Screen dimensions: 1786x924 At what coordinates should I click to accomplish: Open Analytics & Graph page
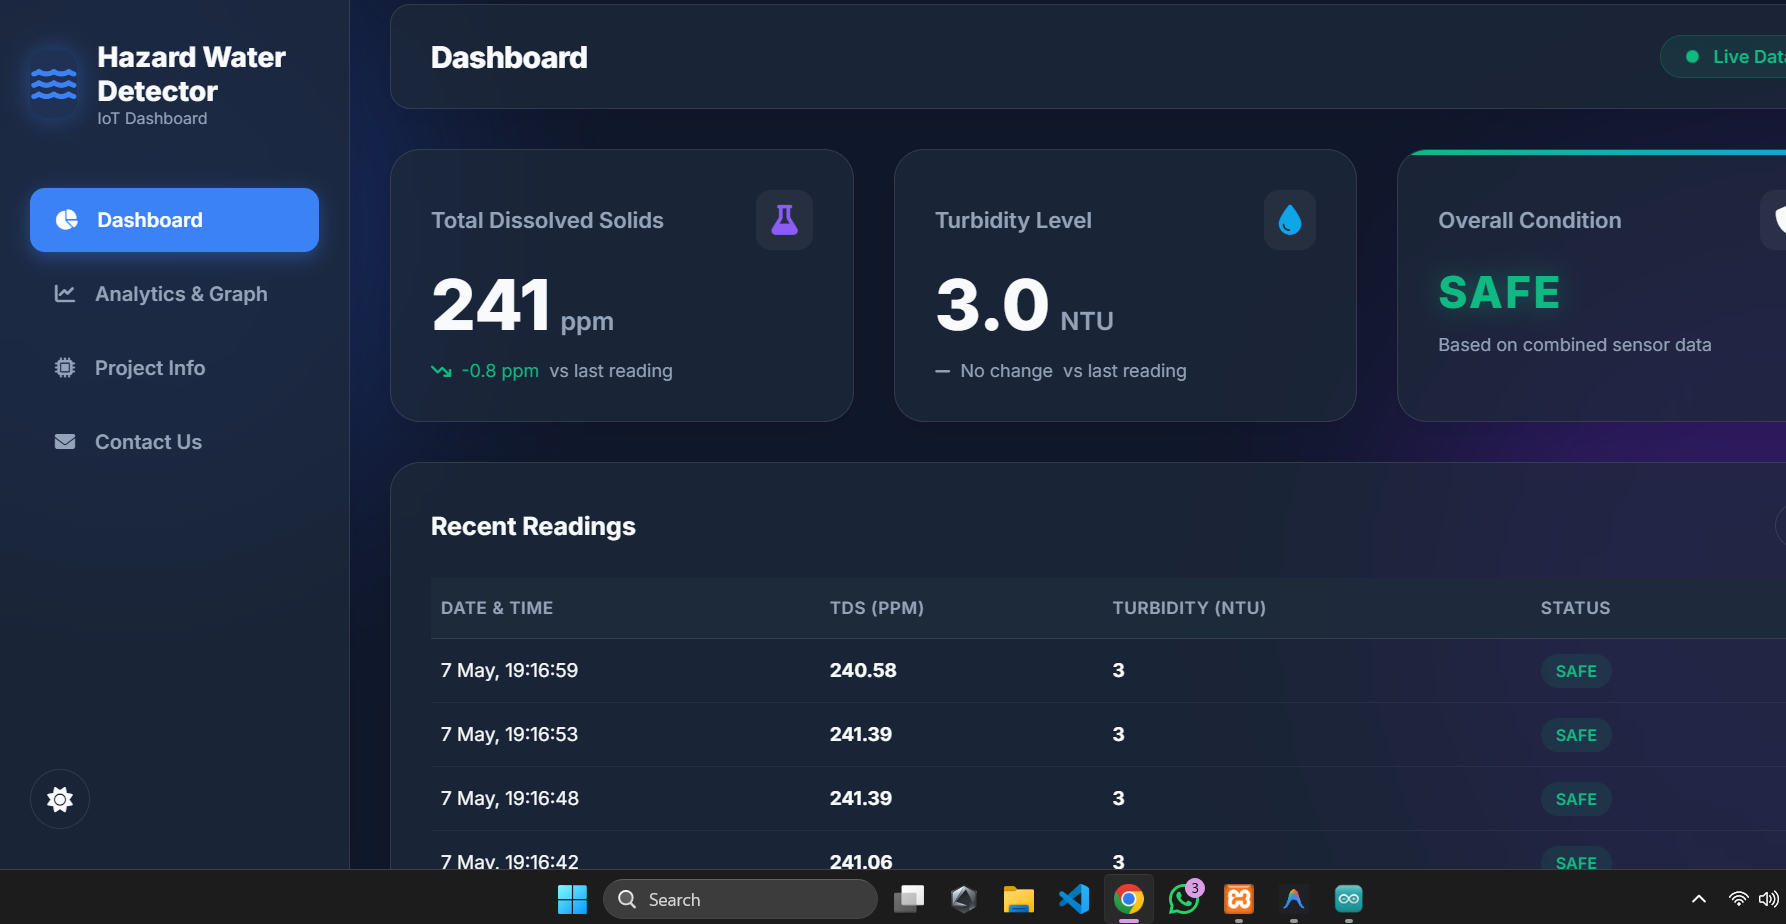[174, 294]
